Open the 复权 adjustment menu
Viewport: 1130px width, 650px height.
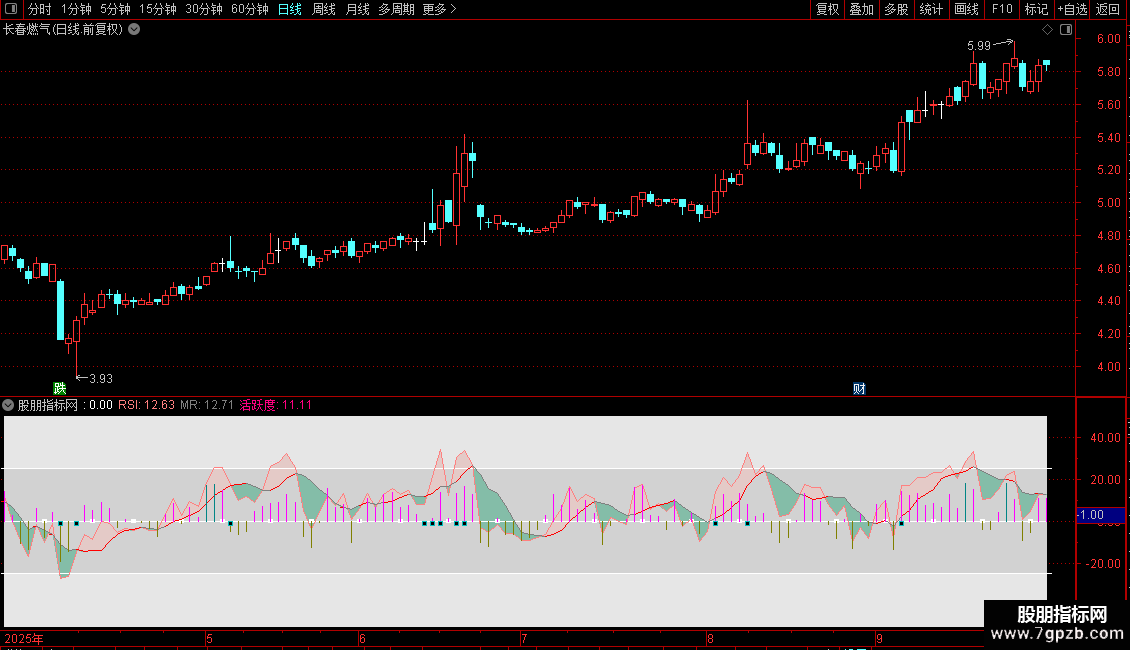(827, 9)
